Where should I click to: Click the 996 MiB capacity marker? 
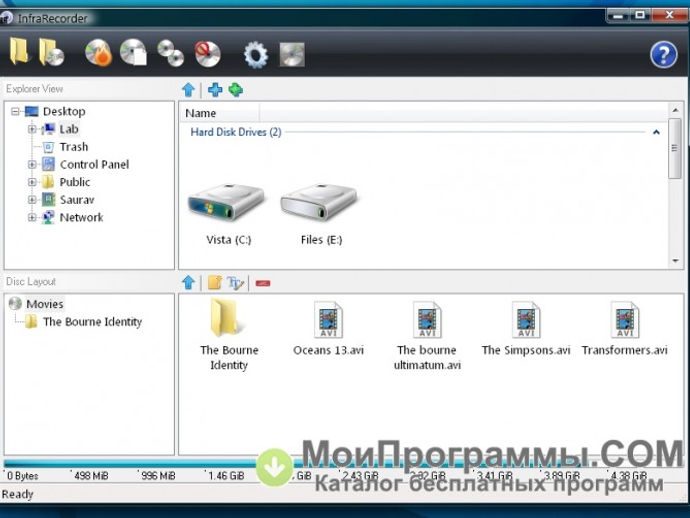158,476
